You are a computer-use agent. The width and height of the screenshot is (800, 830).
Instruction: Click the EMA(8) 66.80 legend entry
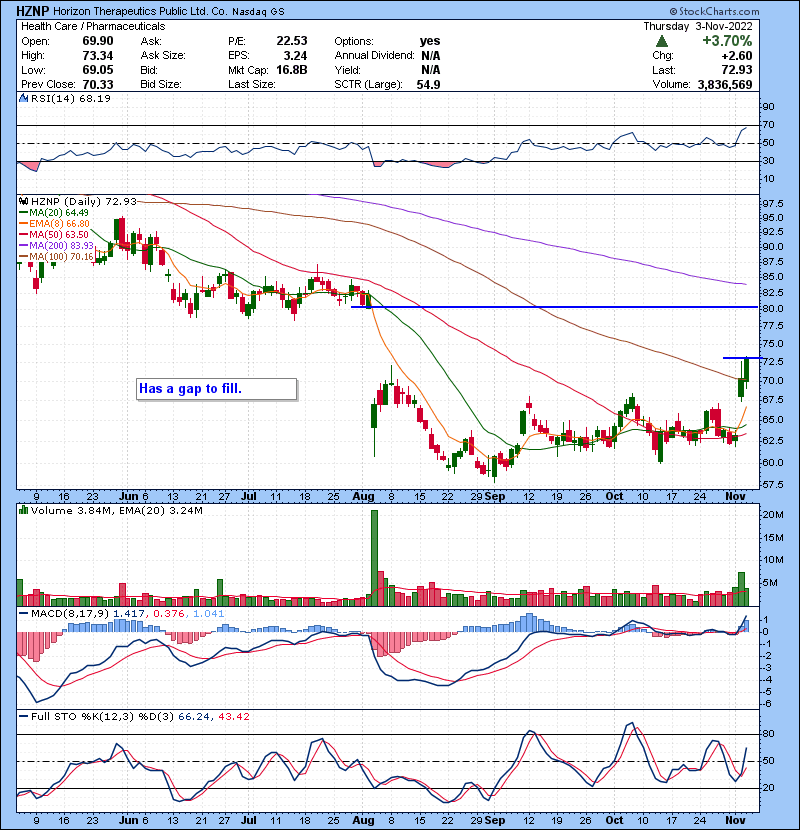pos(55,224)
